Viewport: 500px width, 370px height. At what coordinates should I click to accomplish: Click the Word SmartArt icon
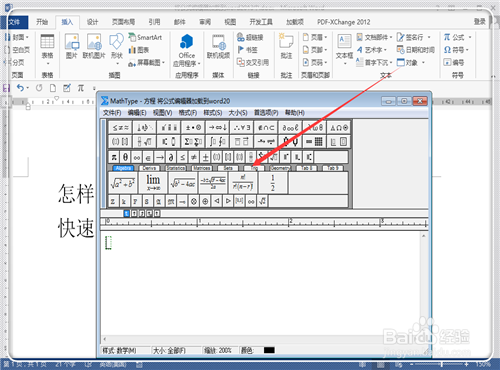(146, 37)
